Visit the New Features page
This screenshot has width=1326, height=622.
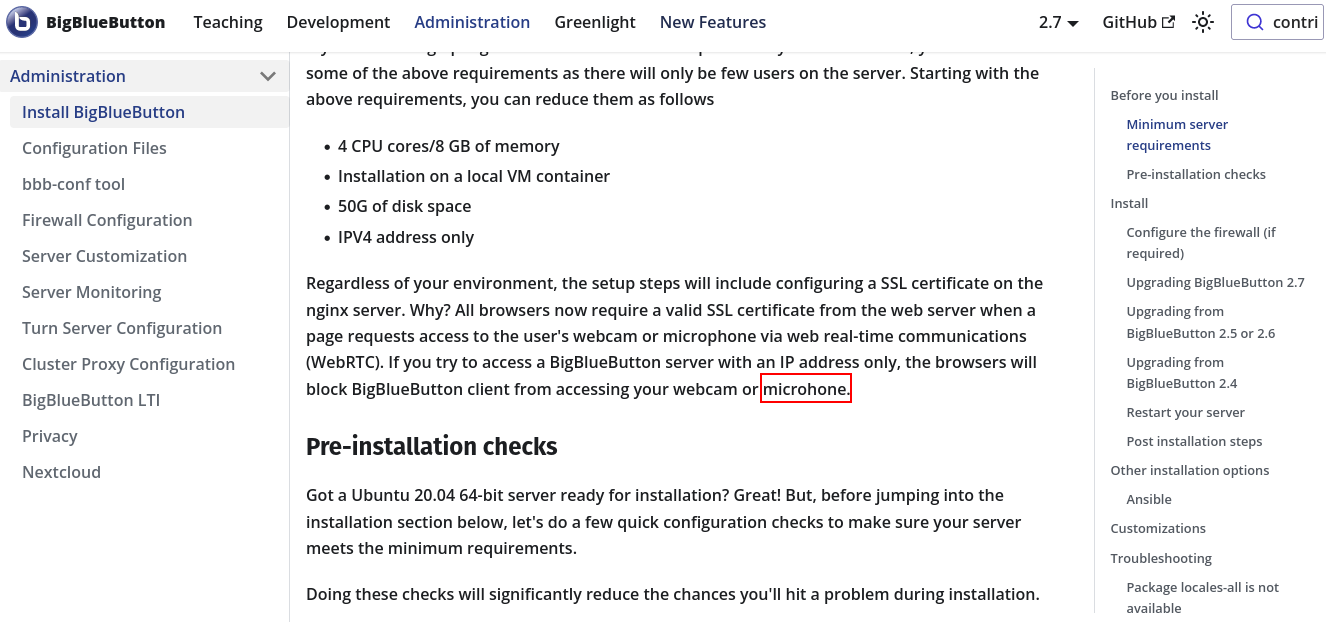point(712,22)
